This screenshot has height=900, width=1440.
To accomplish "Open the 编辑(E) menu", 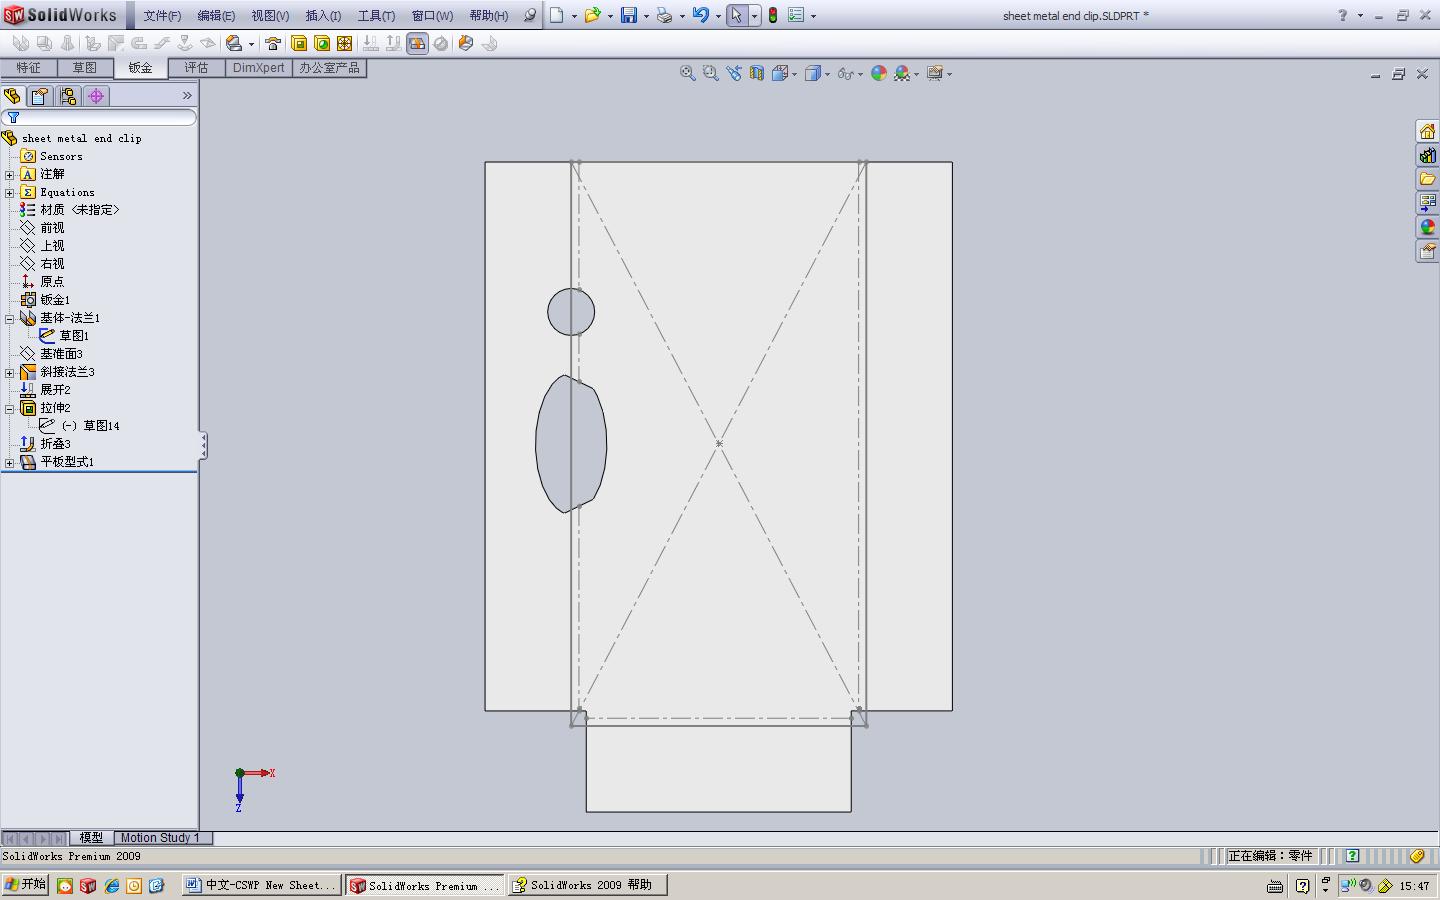I will 216,16.
